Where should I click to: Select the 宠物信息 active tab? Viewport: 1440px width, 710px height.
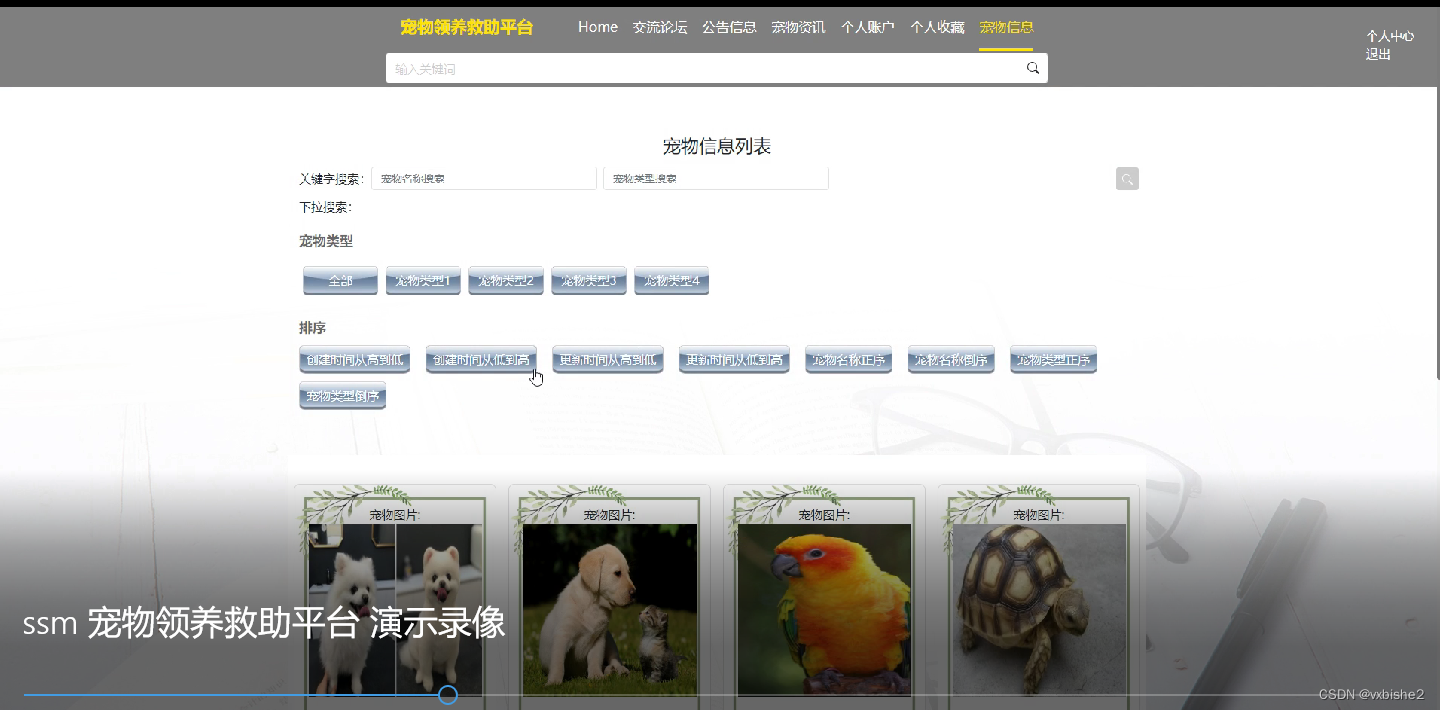click(x=1006, y=27)
